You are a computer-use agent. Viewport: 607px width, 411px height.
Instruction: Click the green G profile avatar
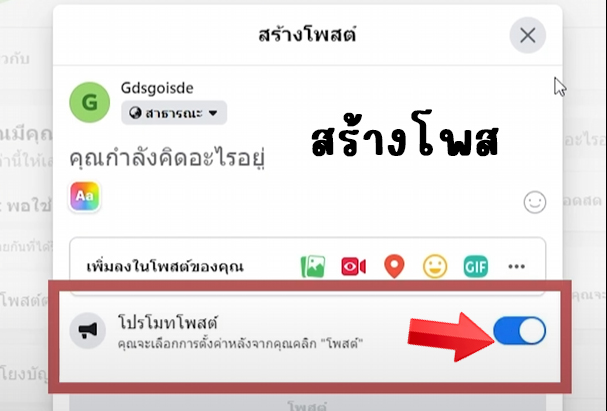(x=89, y=103)
